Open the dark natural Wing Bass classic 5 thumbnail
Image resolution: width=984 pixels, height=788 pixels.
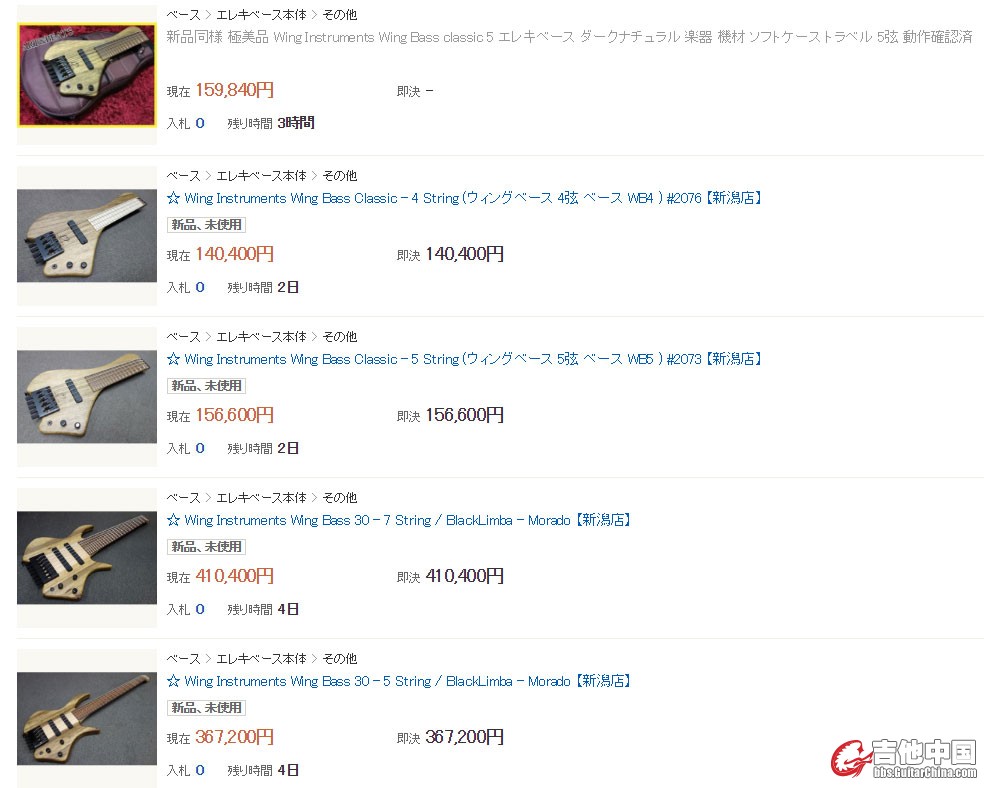pyautogui.click(x=87, y=75)
